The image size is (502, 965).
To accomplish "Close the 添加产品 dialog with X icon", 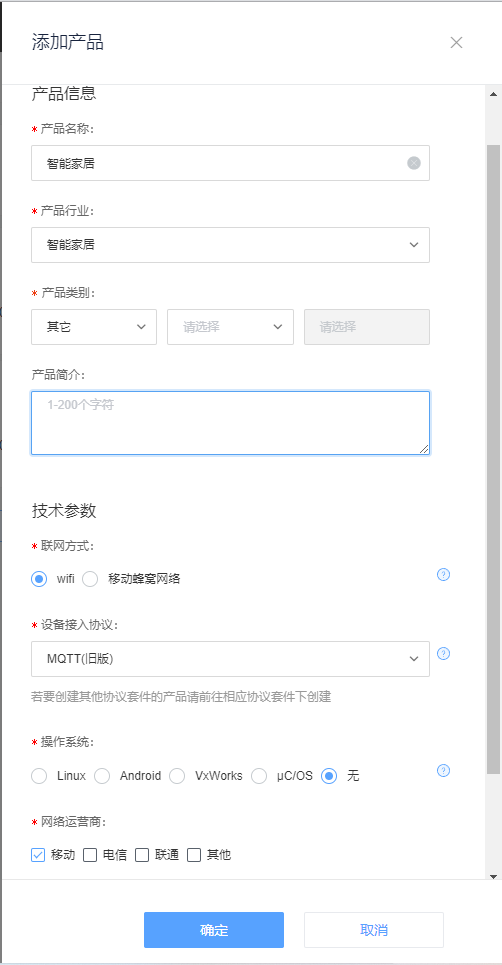I will pyautogui.click(x=456, y=42).
